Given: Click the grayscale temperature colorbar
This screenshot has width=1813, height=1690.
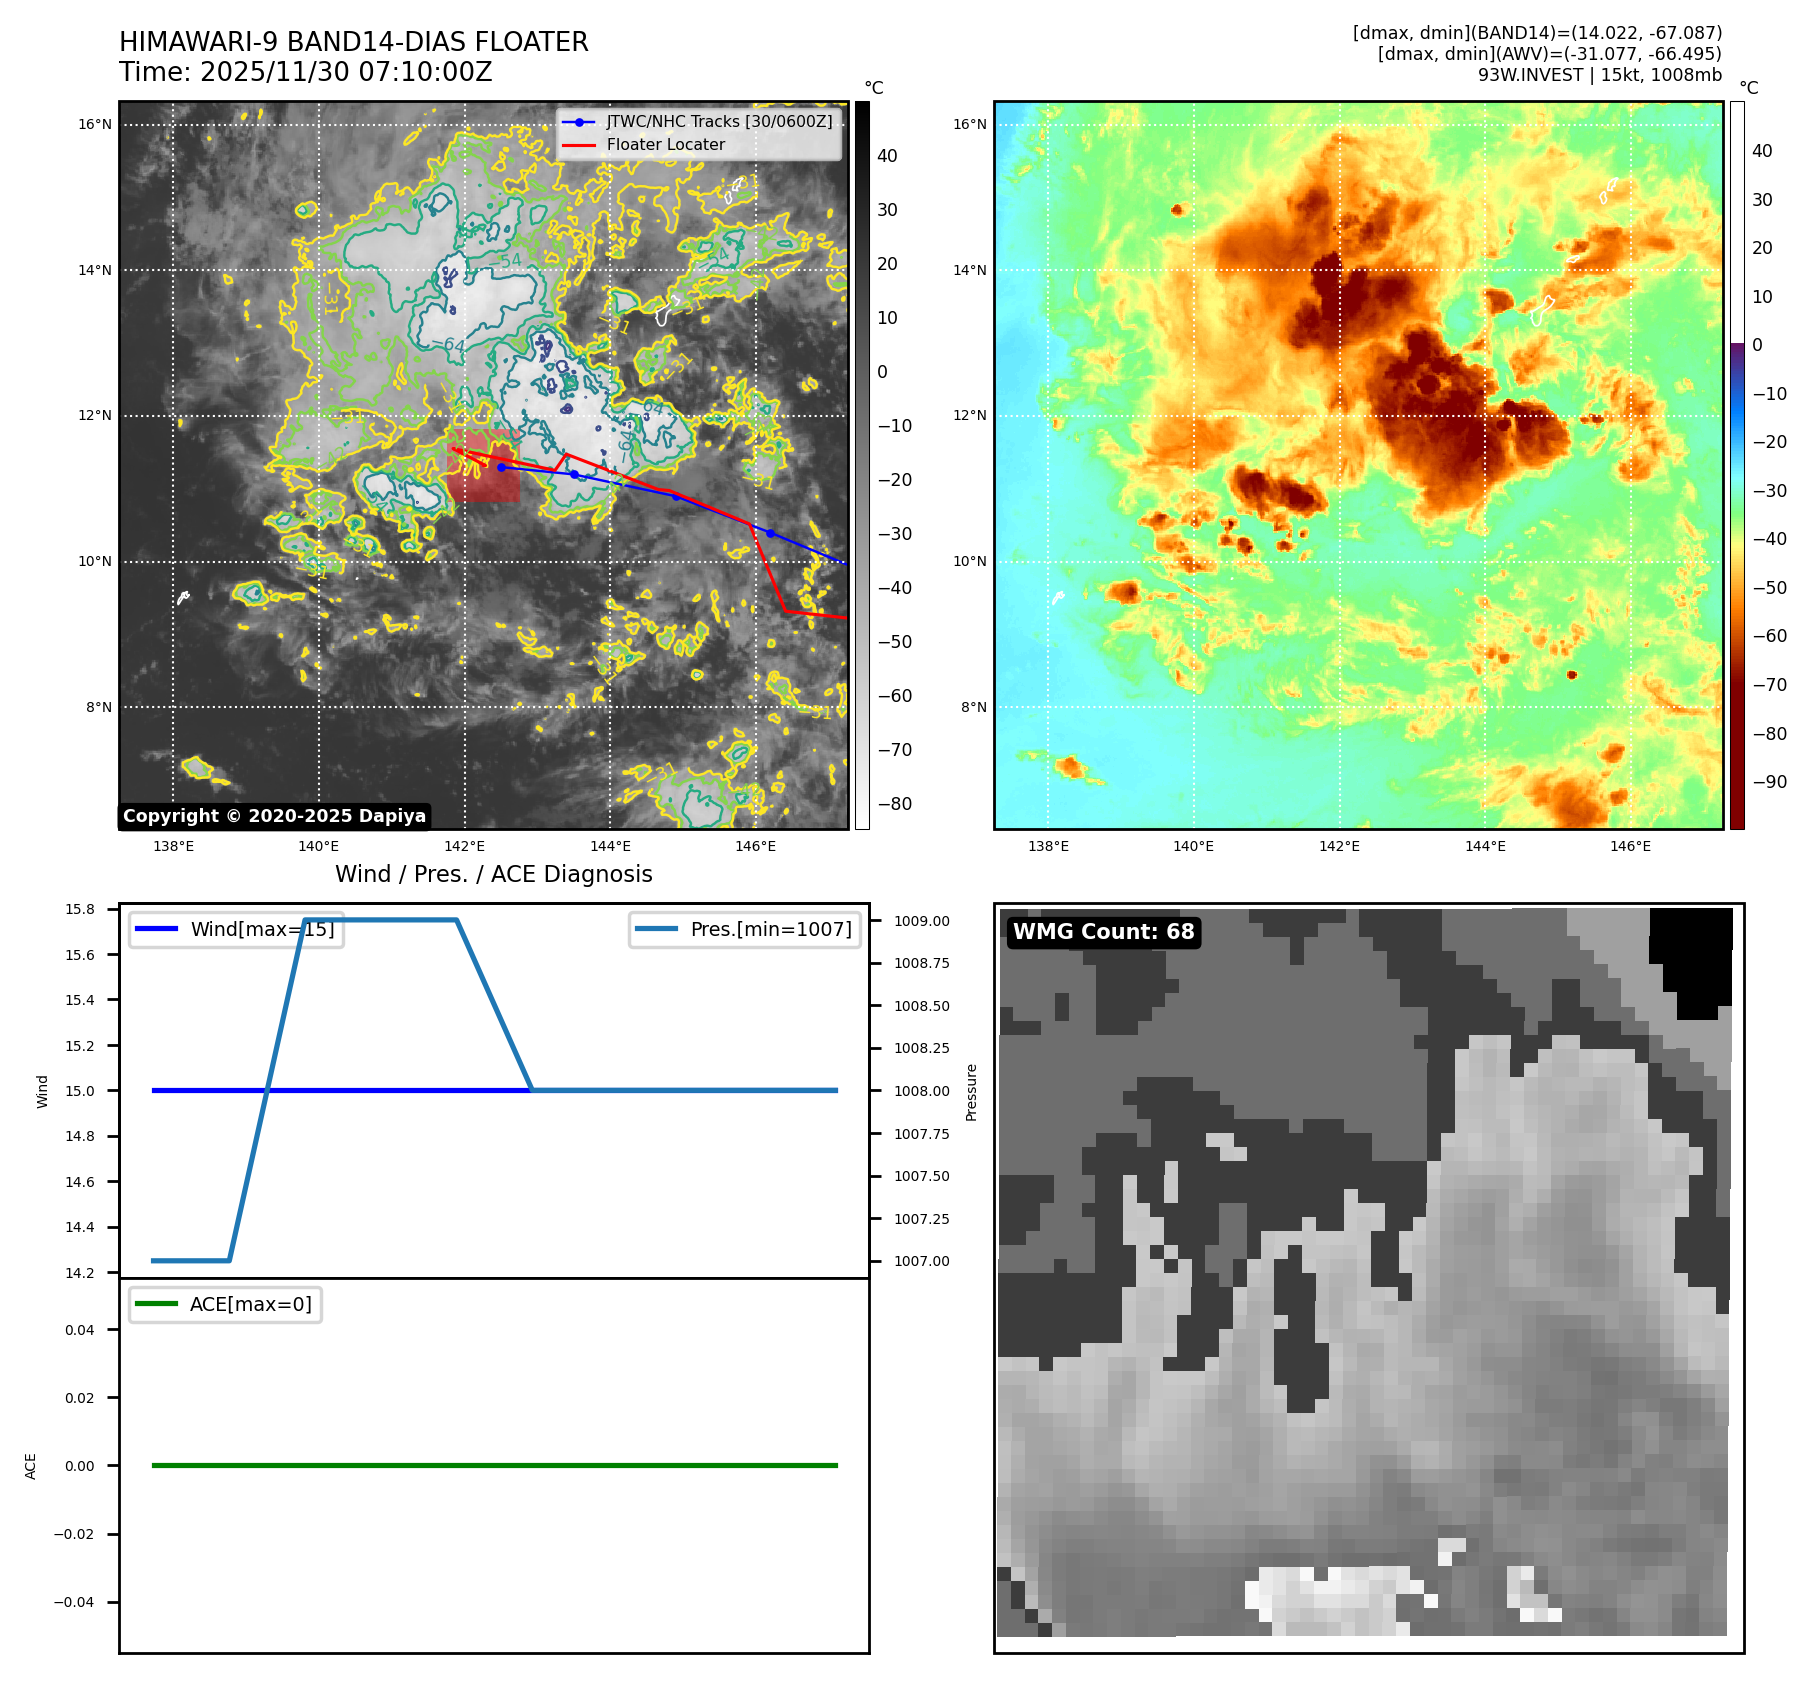Looking at the screenshot, I should tap(862, 465).
